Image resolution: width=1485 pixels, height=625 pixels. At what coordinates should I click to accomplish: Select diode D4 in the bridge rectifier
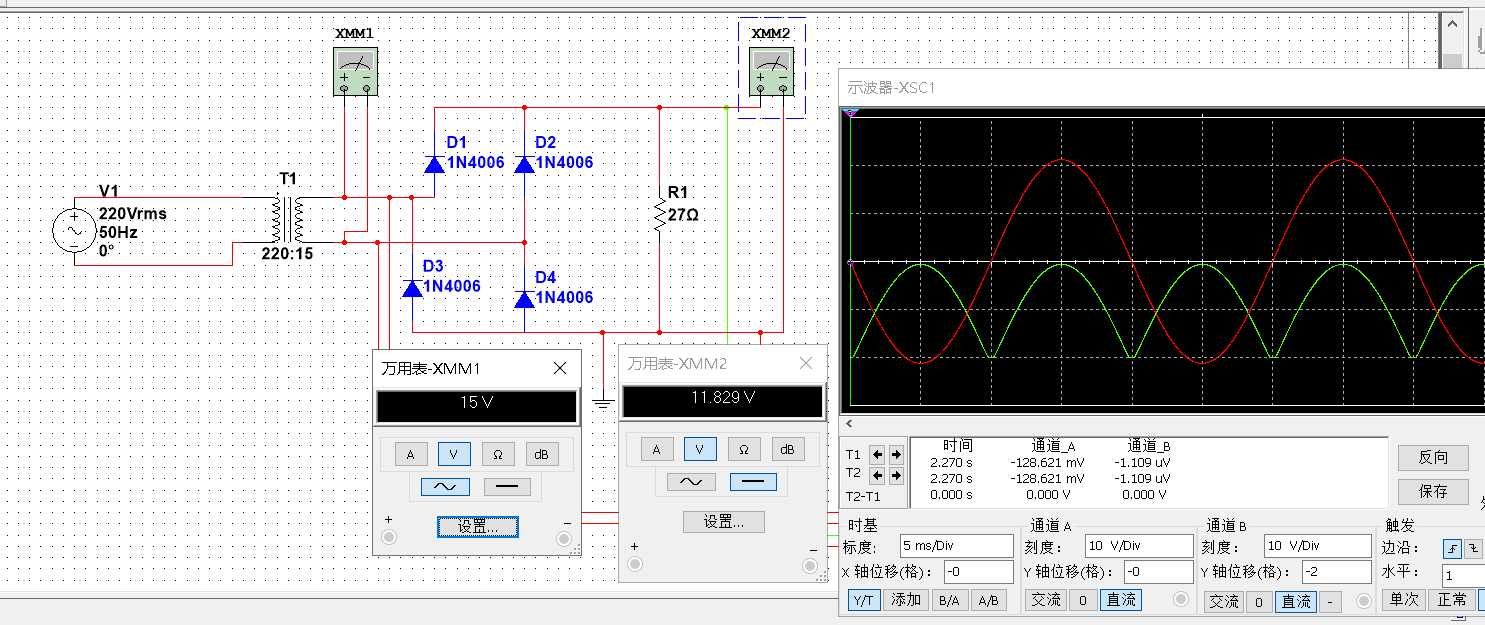[x=524, y=298]
